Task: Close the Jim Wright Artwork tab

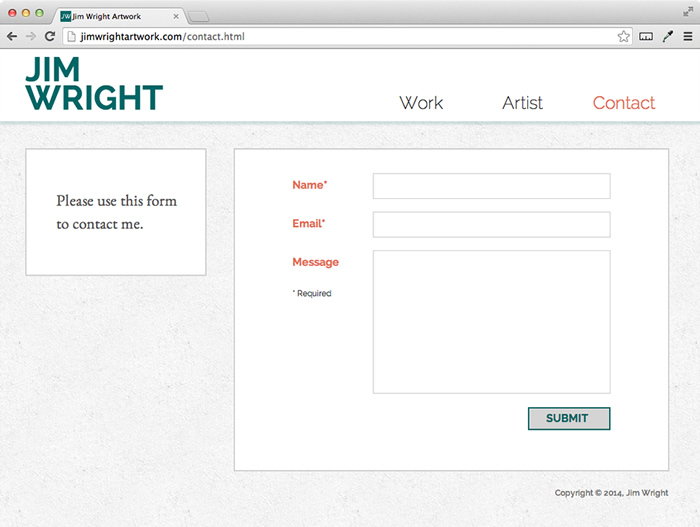Action: point(176,16)
